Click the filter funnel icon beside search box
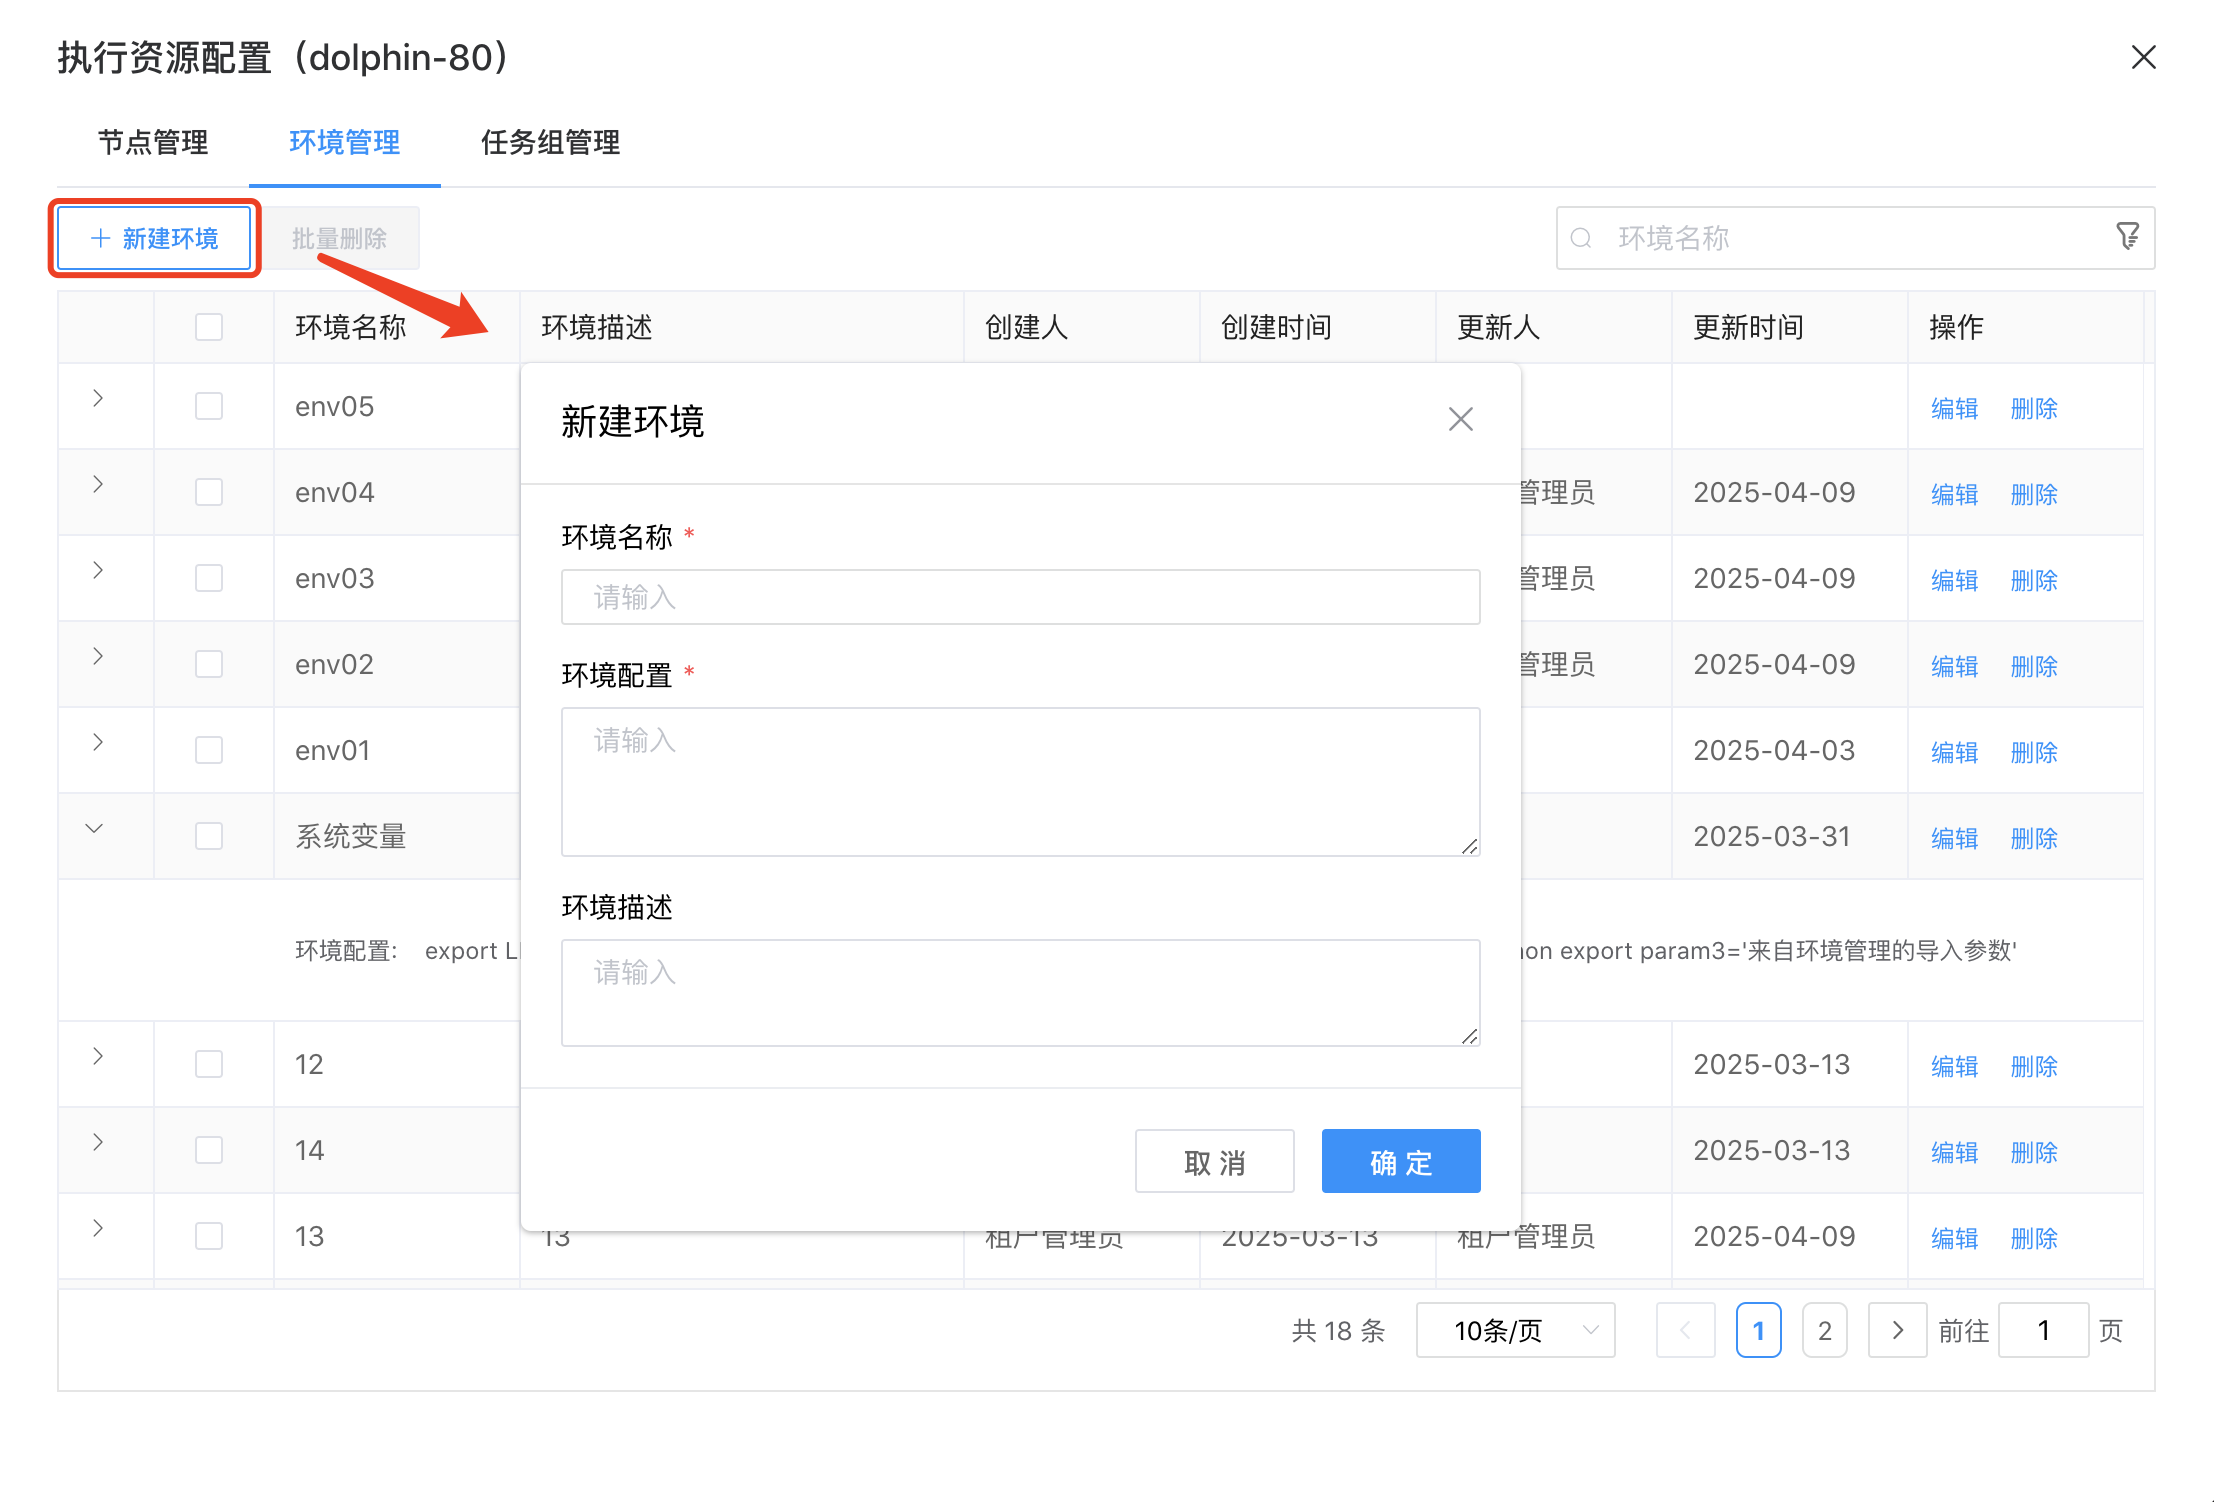2214x1502 pixels. point(2128,237)
